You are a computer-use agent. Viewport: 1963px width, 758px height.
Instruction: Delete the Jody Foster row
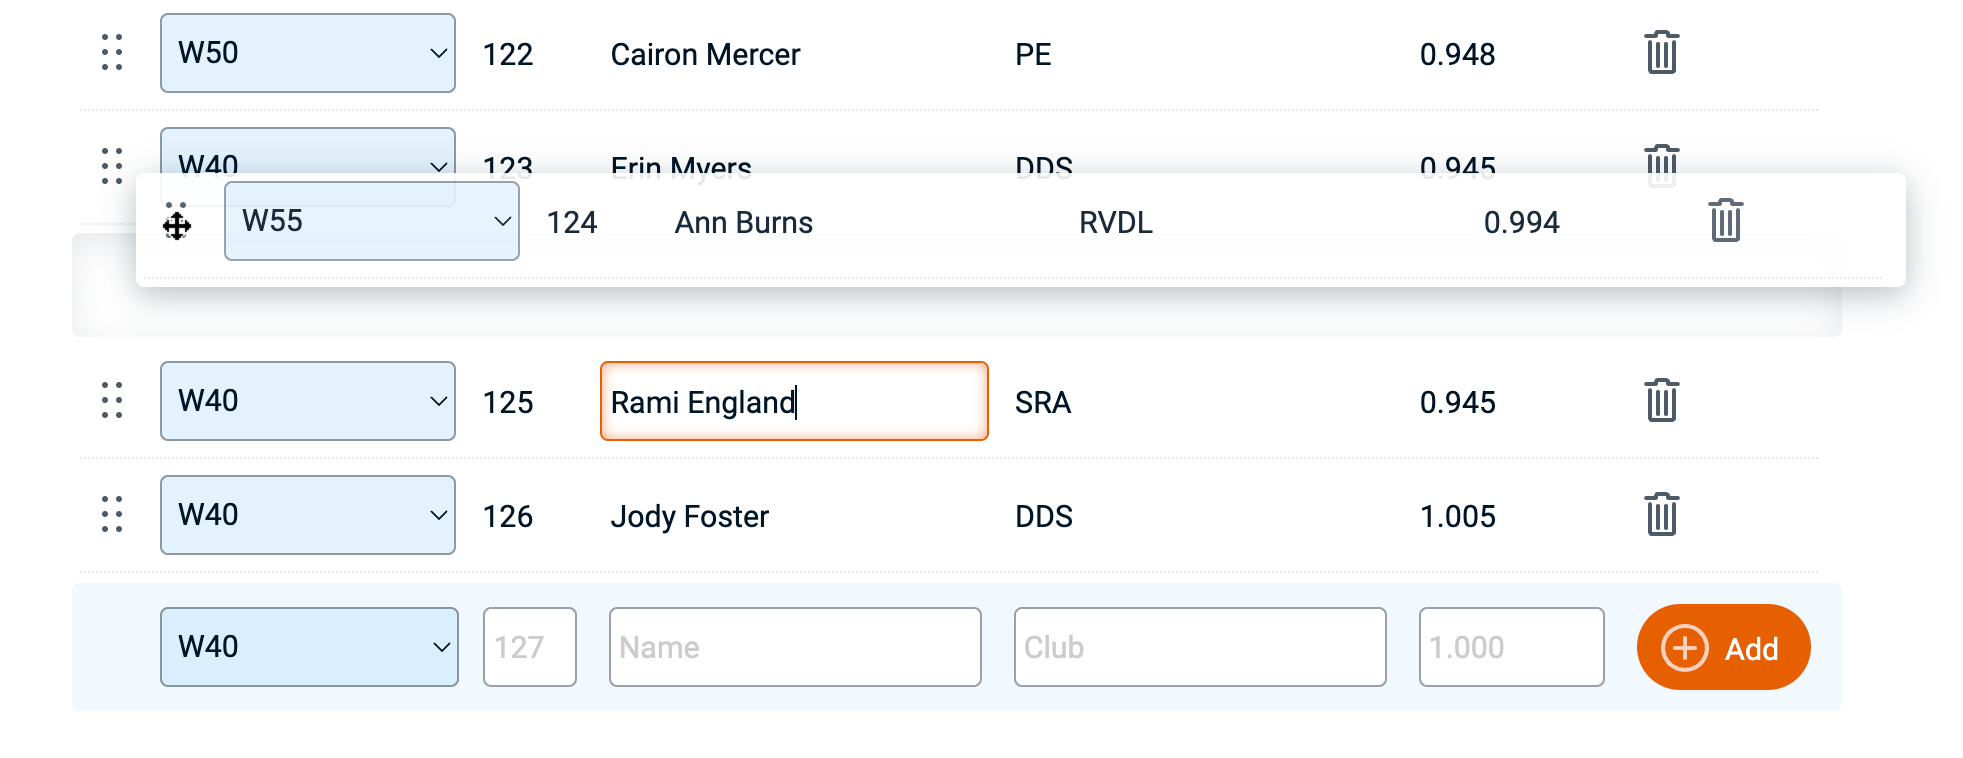[x=1661, y=515]
